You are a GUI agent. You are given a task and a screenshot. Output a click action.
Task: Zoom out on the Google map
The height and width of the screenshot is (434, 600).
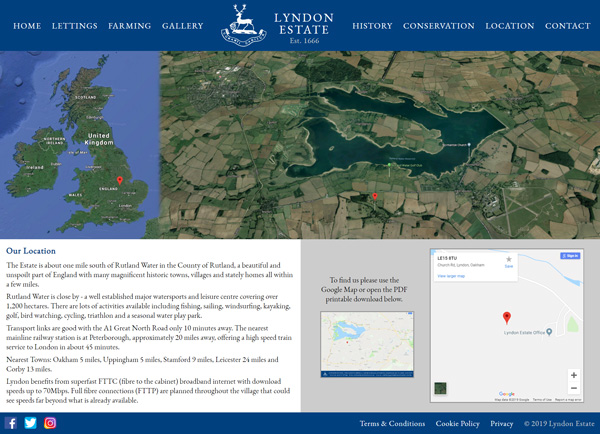click(x=573, y=388)
